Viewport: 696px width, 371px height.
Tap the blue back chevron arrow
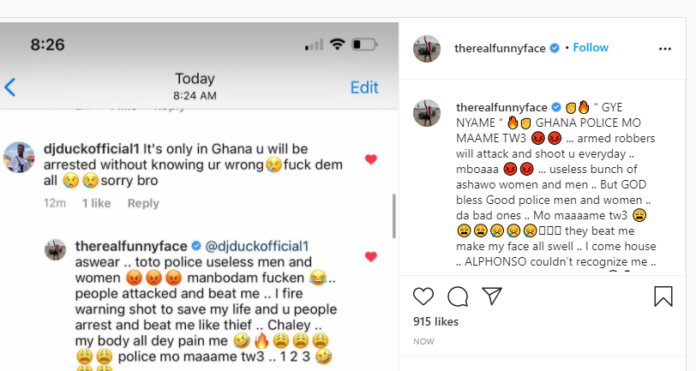tap(10, 87)
